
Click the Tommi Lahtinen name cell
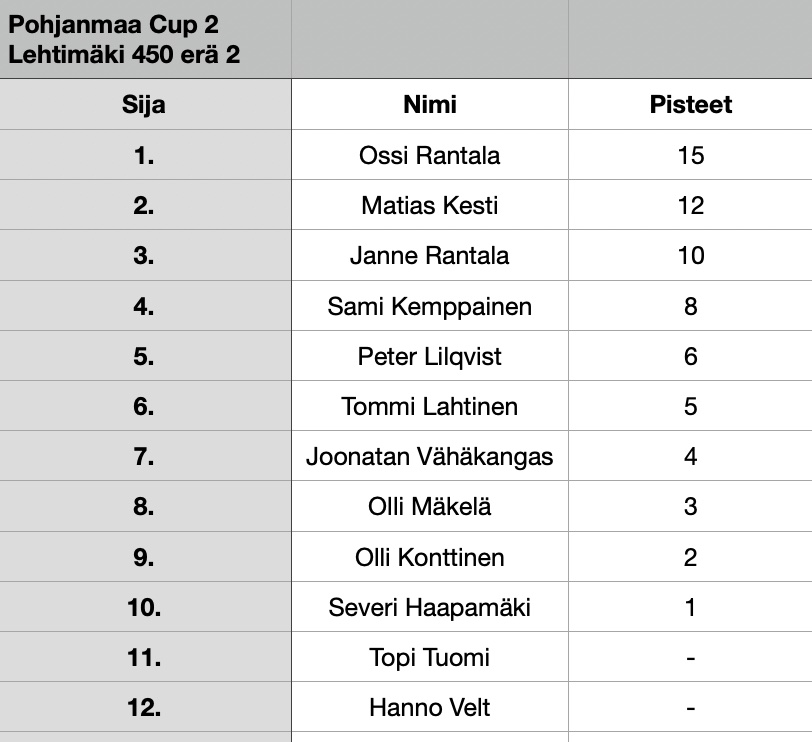point(430,406)
